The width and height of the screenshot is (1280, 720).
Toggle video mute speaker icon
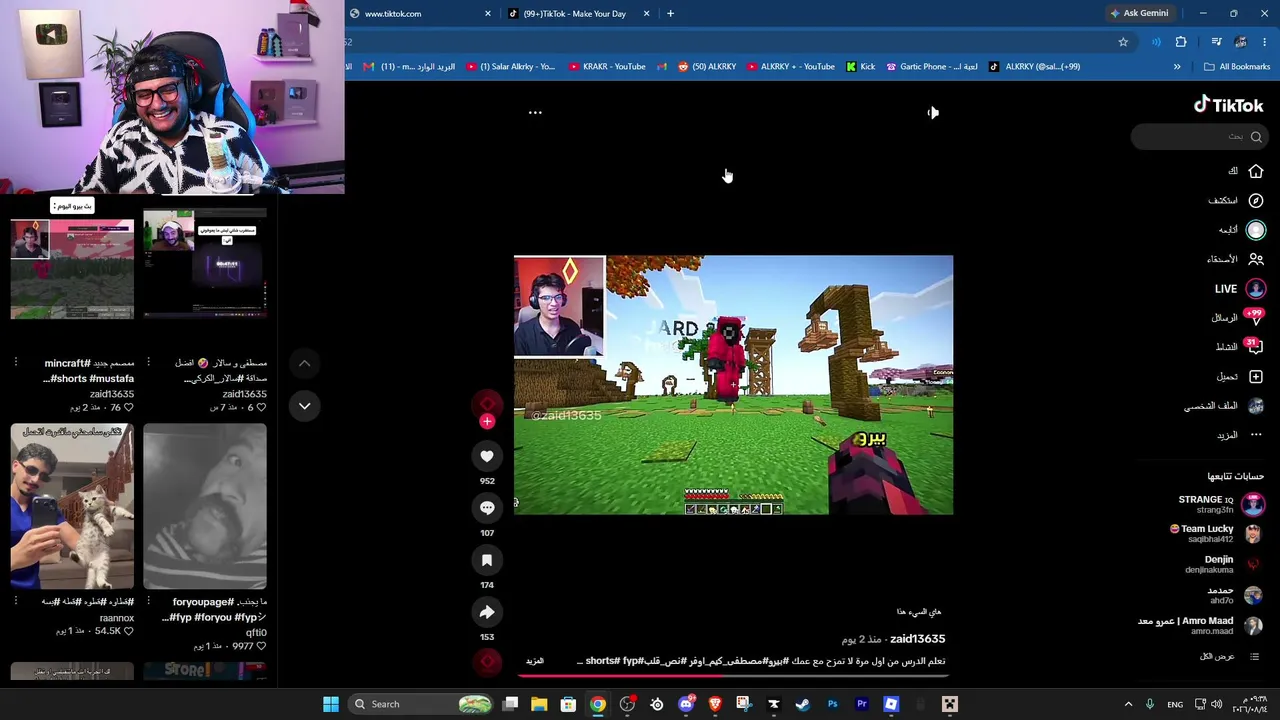click(x=932, y=113)
